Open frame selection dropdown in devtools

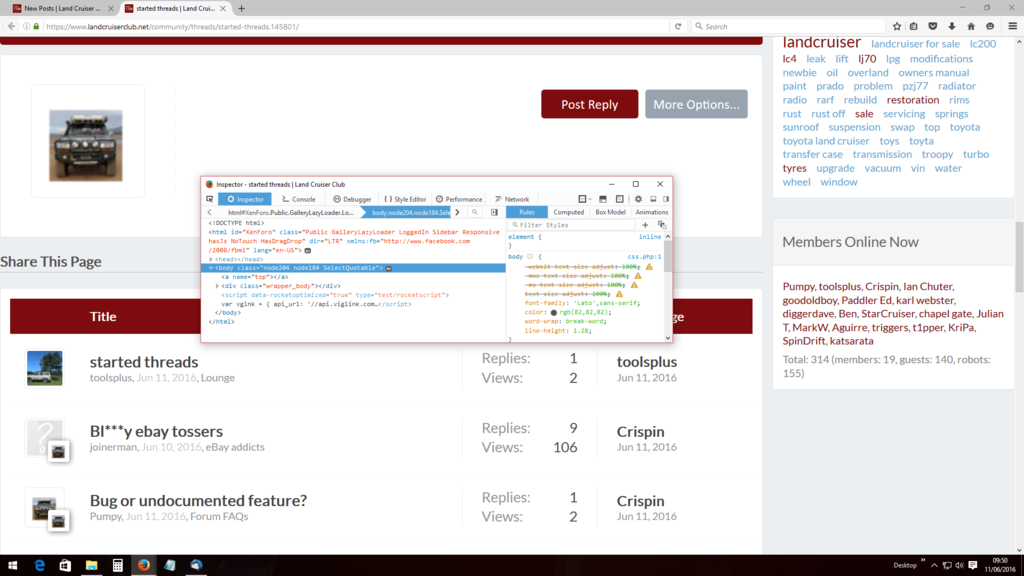[584, 199]
